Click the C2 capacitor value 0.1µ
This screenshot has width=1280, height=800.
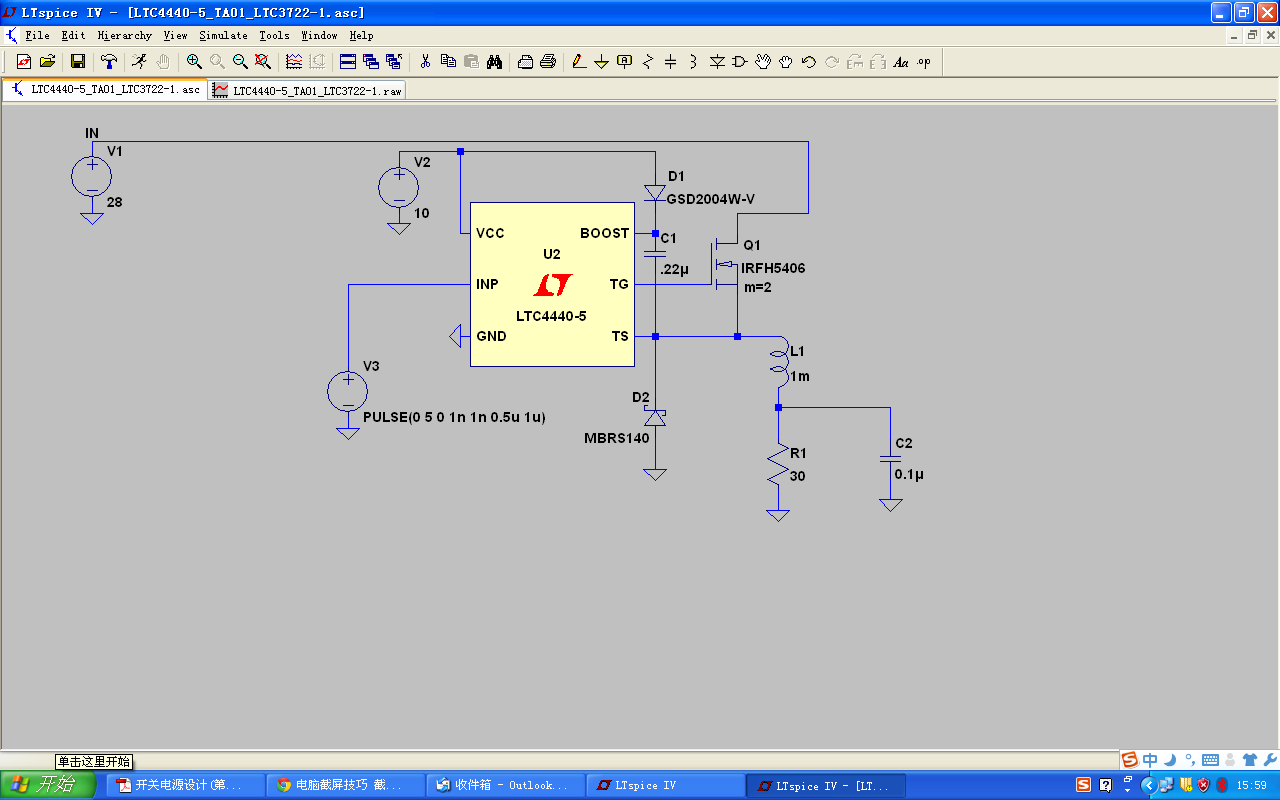click(x=909, y=475)
